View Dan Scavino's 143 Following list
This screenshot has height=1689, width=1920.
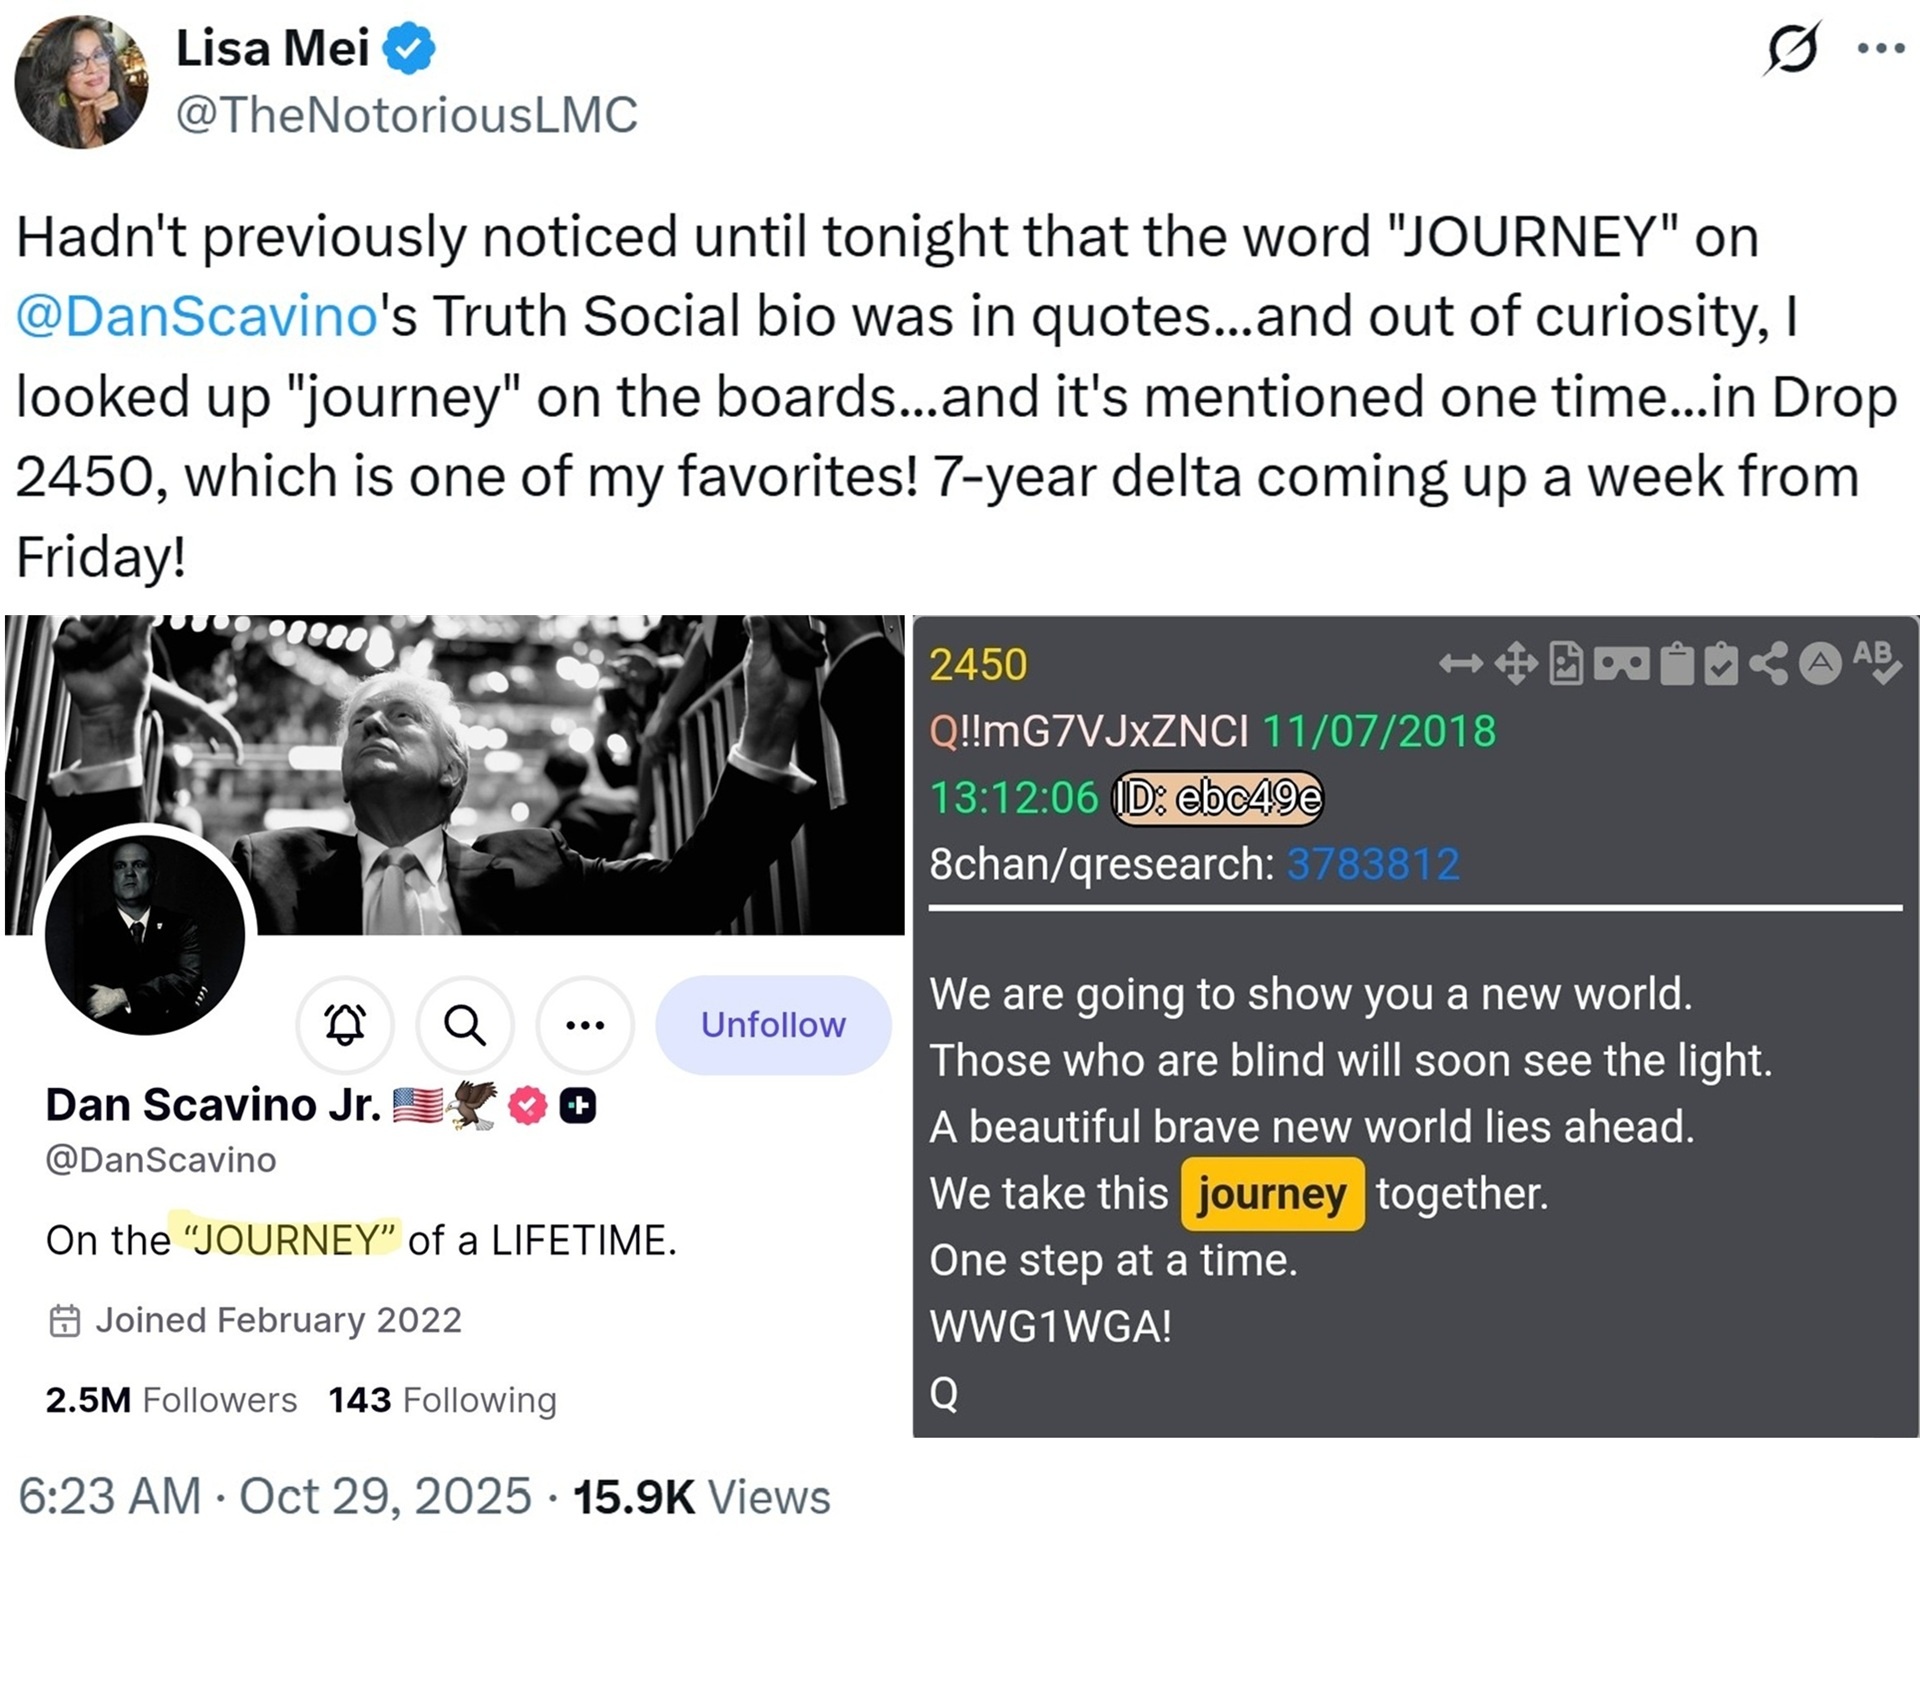coord(442,1400)
